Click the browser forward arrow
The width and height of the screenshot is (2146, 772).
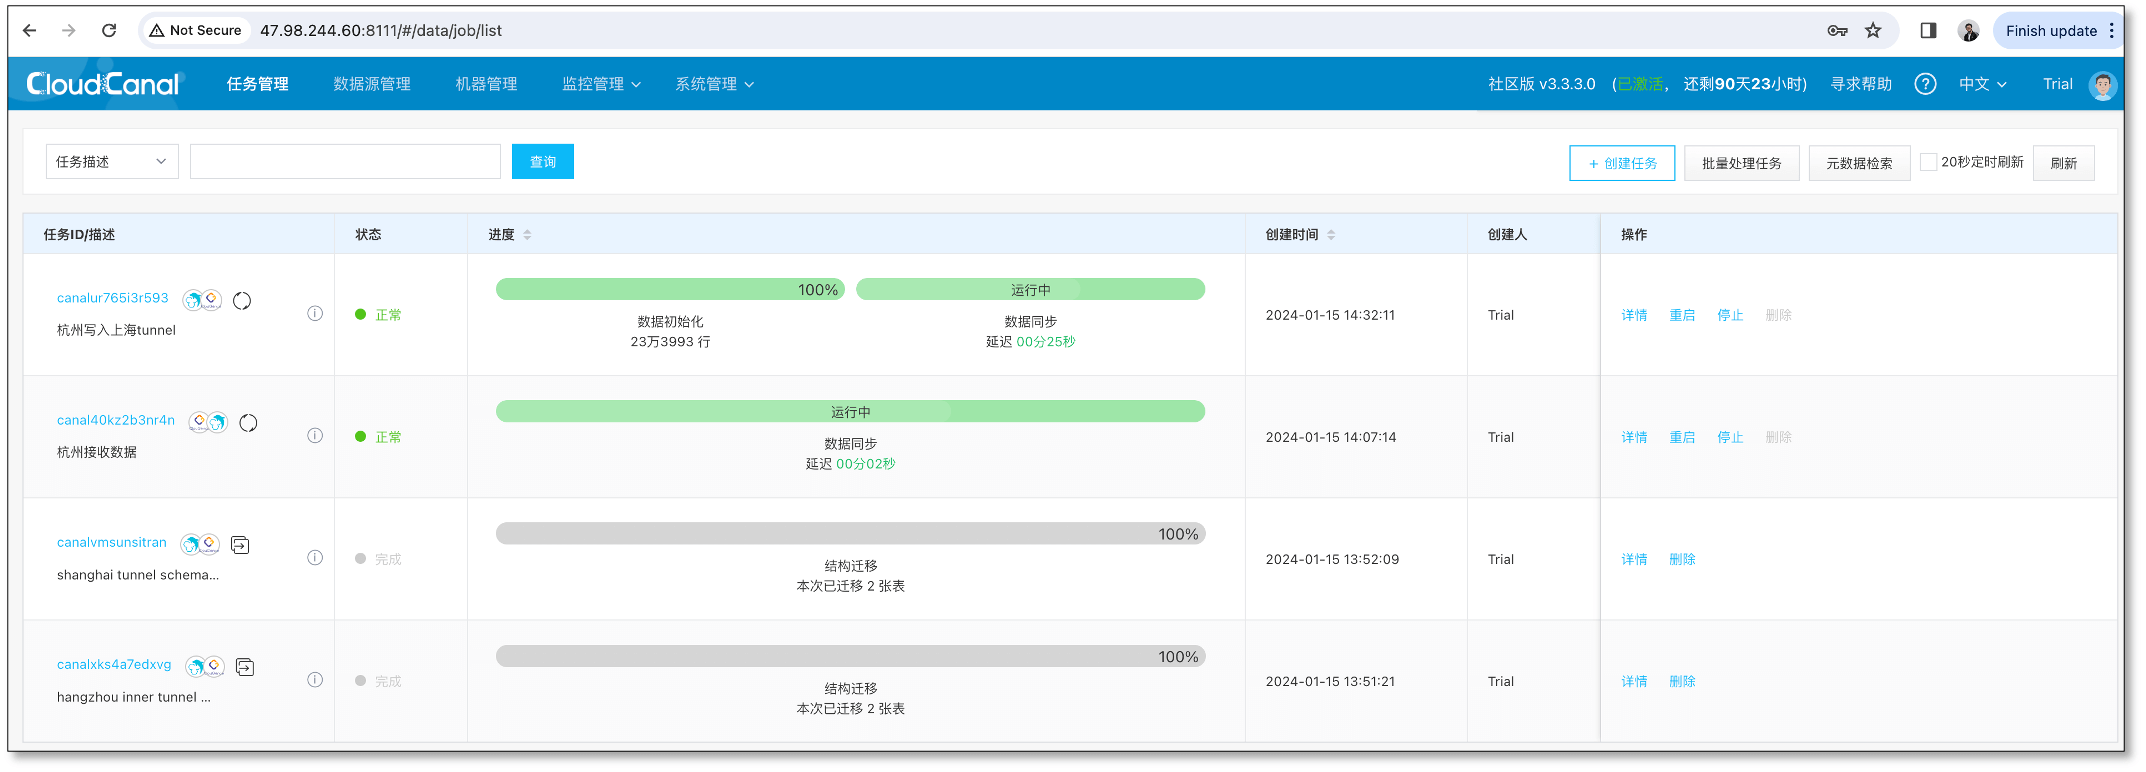click(x=69, y=30)
